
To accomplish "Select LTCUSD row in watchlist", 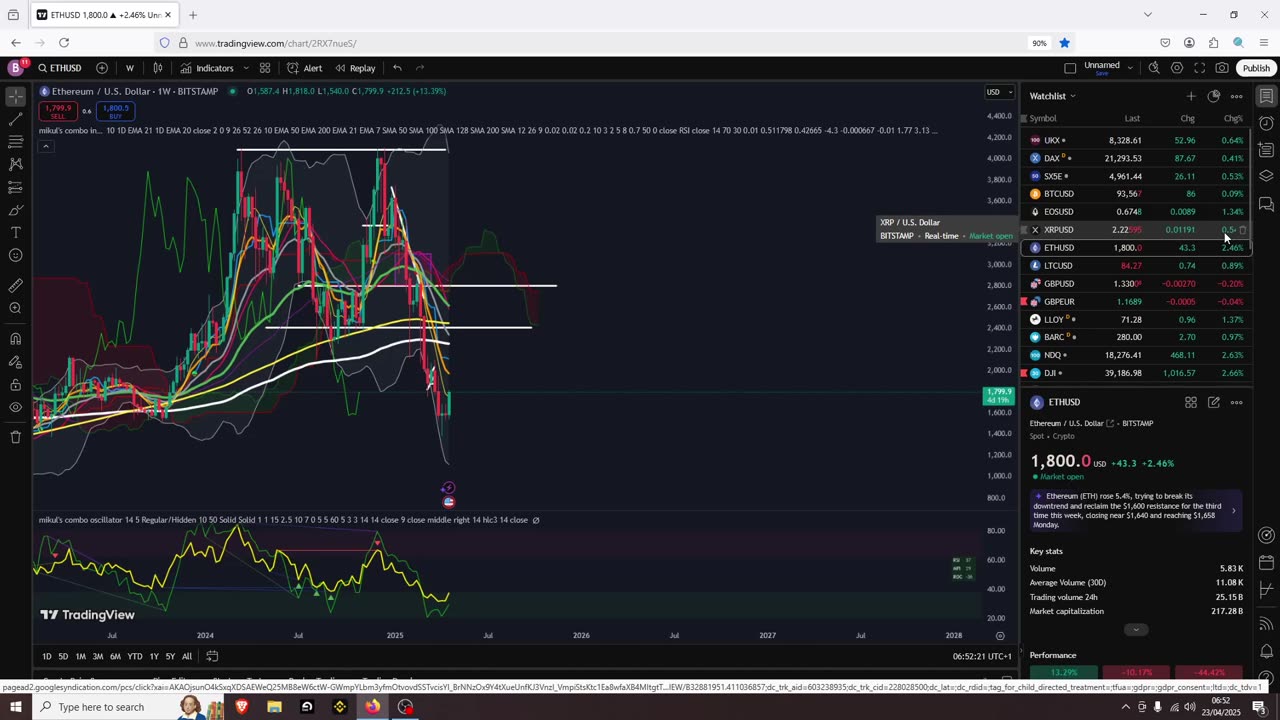I will 1136,266.
